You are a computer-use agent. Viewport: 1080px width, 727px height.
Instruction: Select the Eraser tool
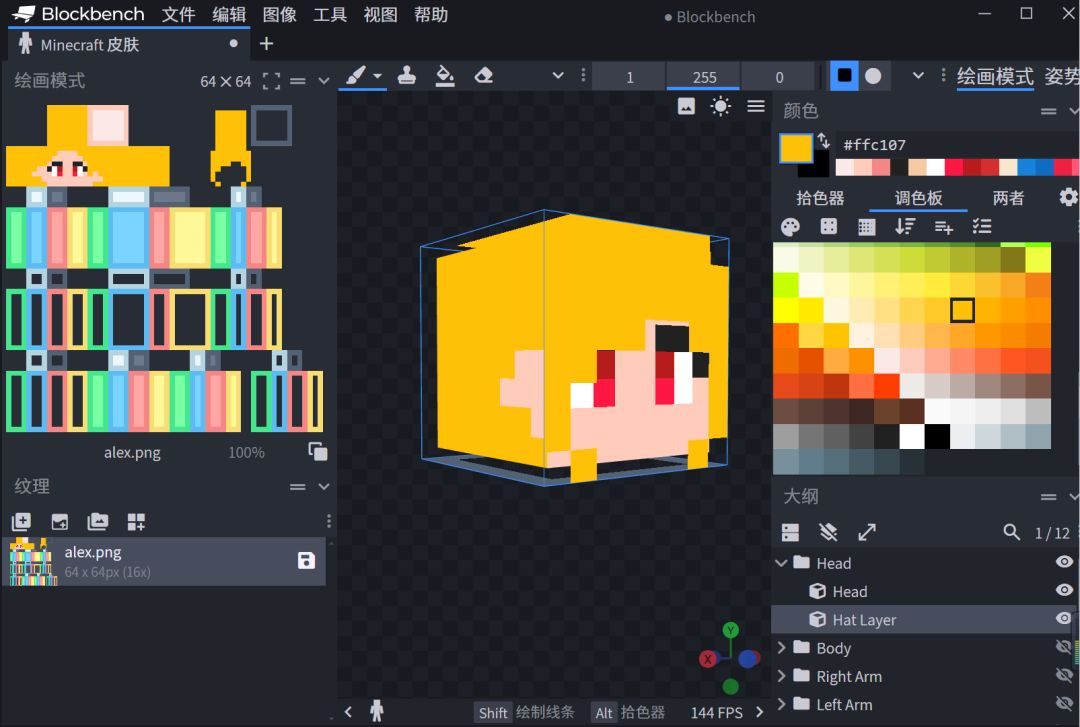[x=484, y=76]
